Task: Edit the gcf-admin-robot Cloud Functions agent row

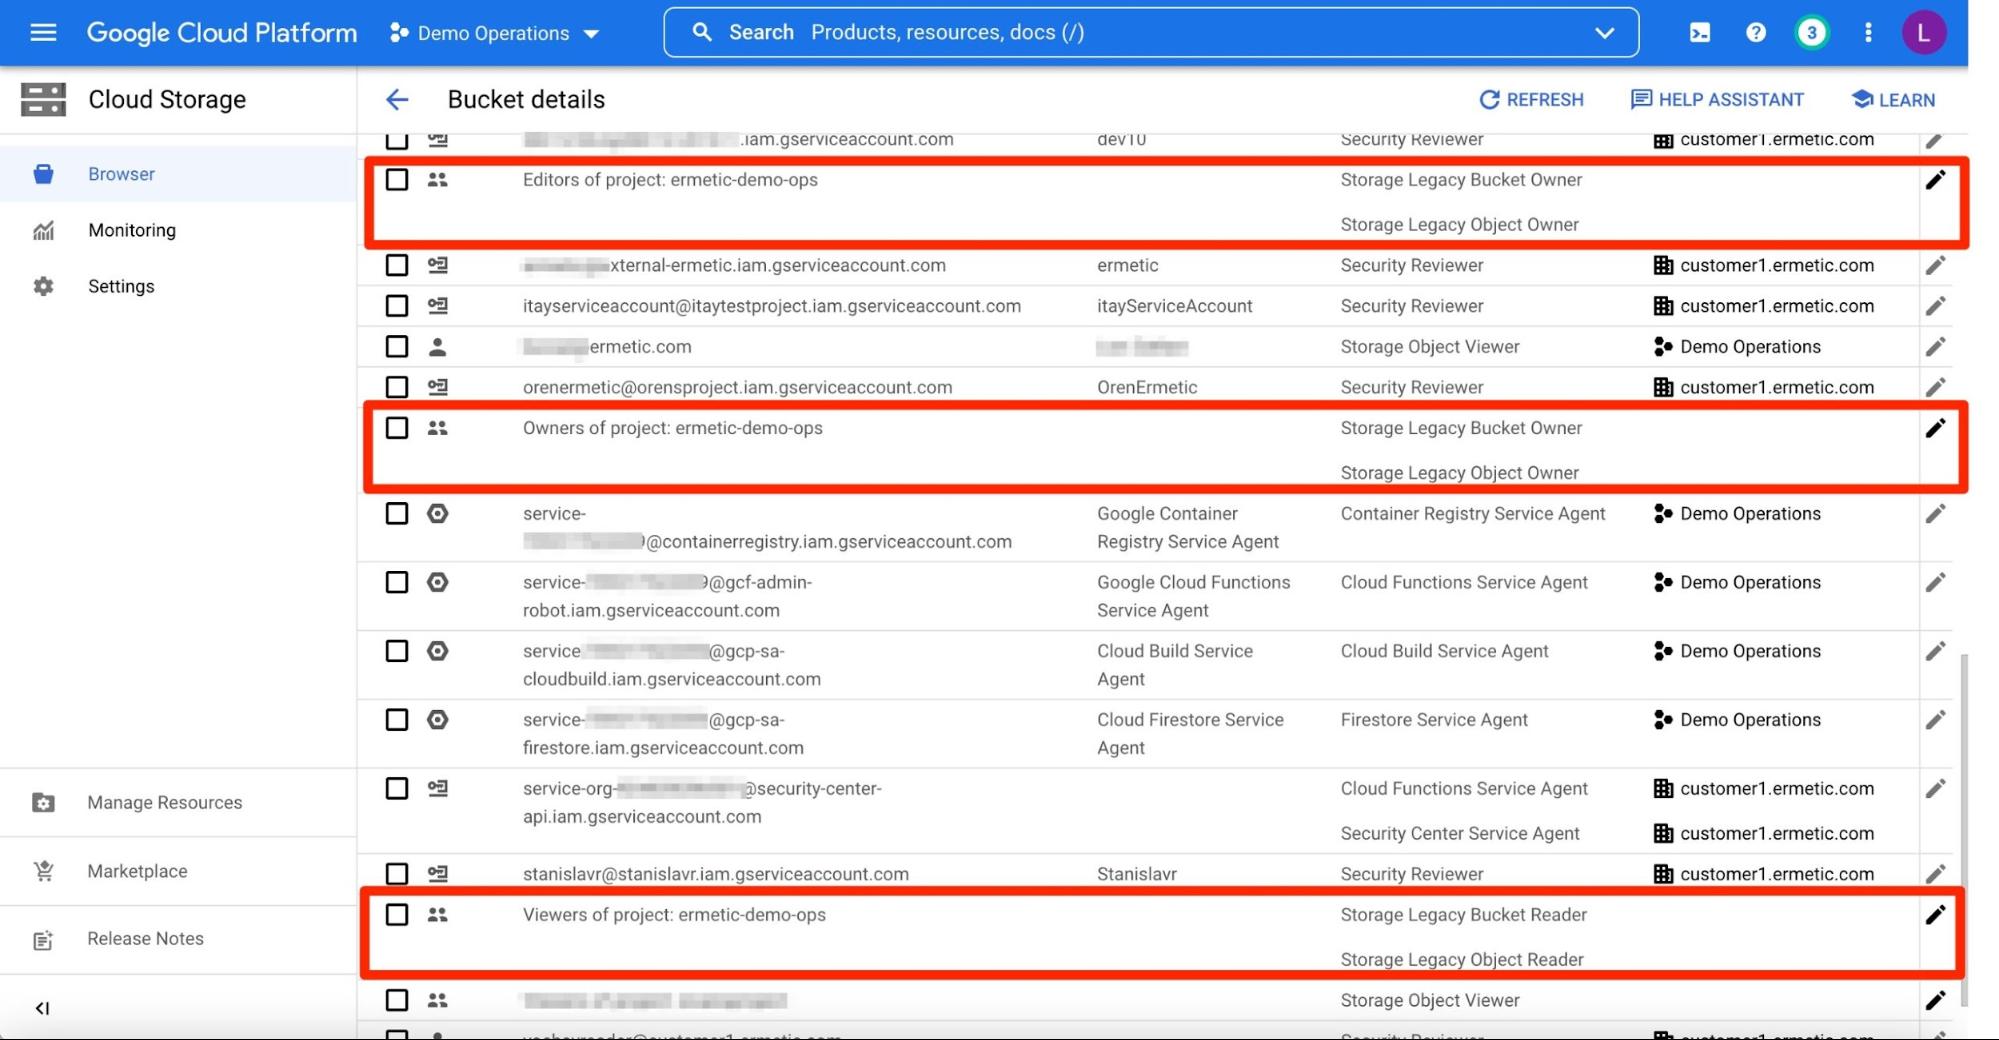Action: (x=1935, y=582)
